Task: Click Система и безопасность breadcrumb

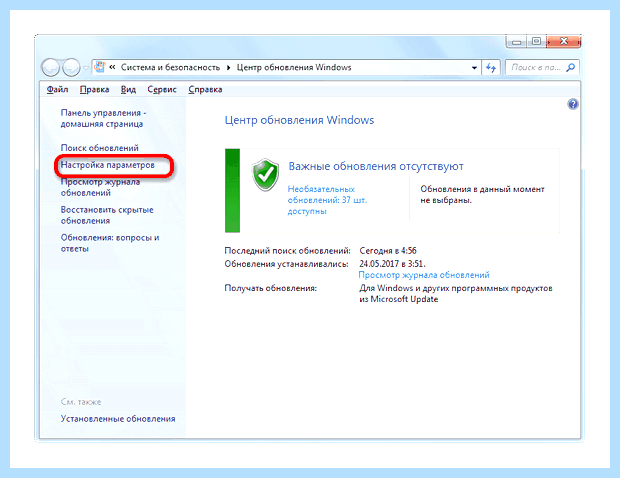Action: (x=170, y=68)
